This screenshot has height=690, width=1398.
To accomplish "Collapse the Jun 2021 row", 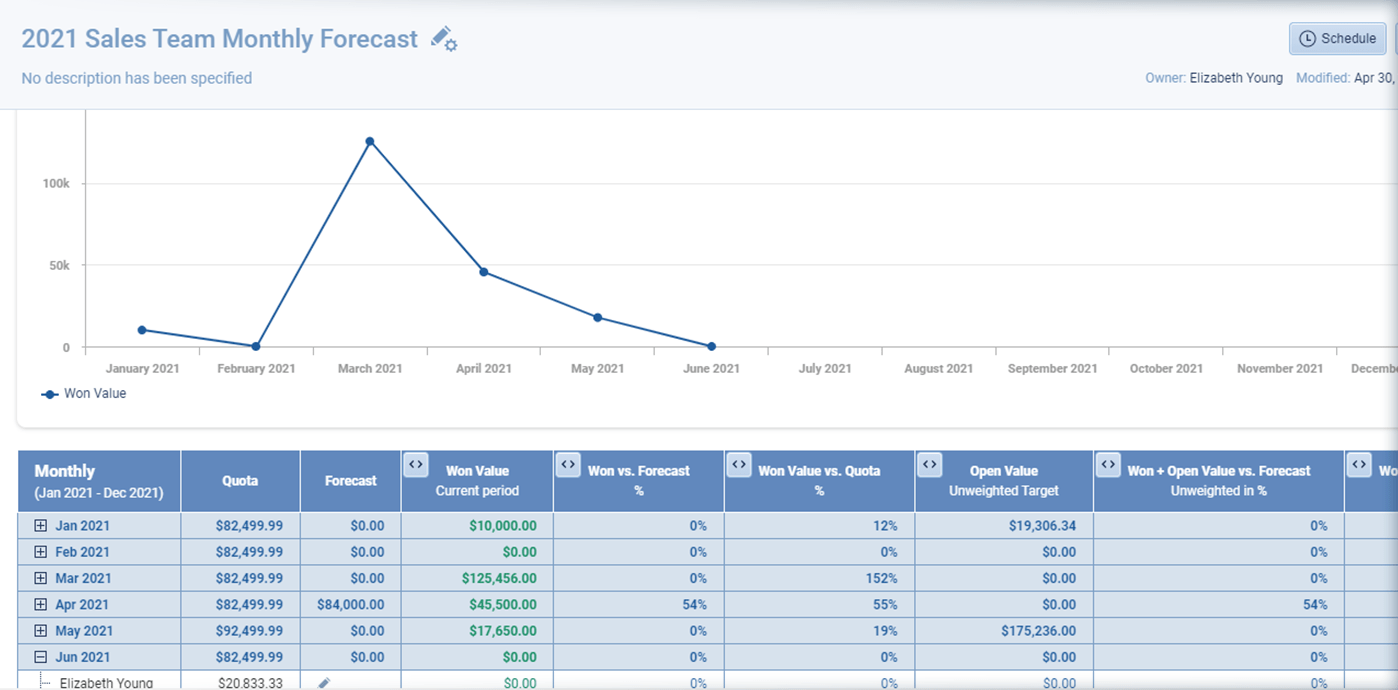I will (x=38, y=657).
